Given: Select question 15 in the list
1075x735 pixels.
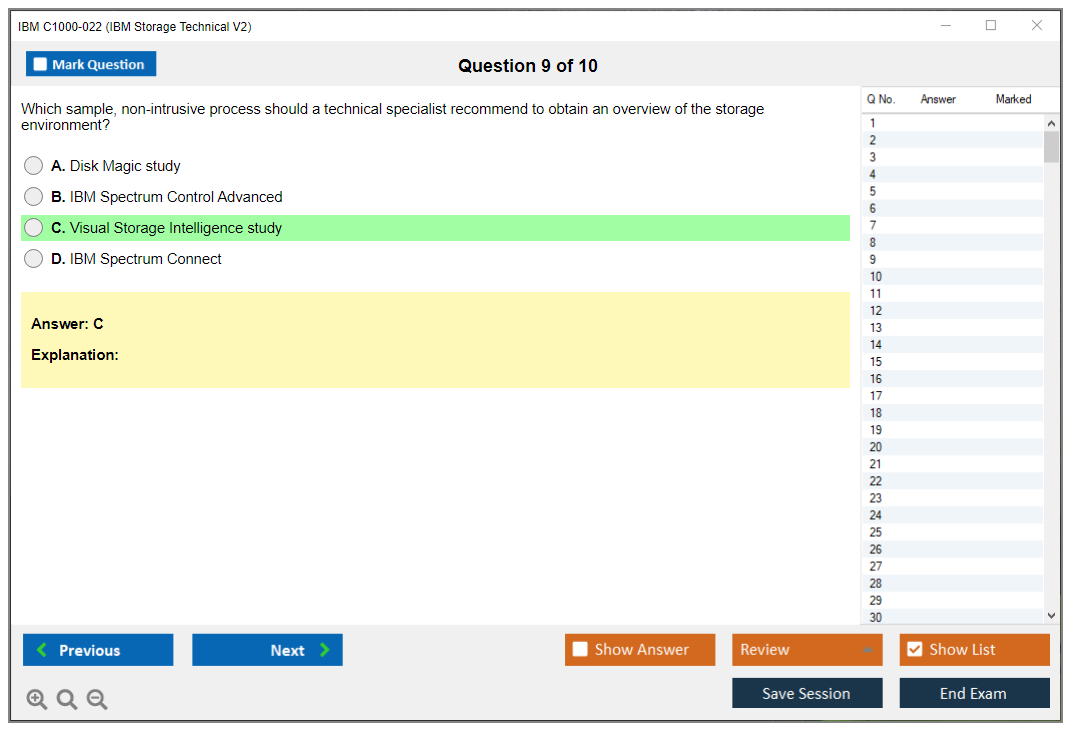Looking at the screenshot, I should click(x=876, y=362).
